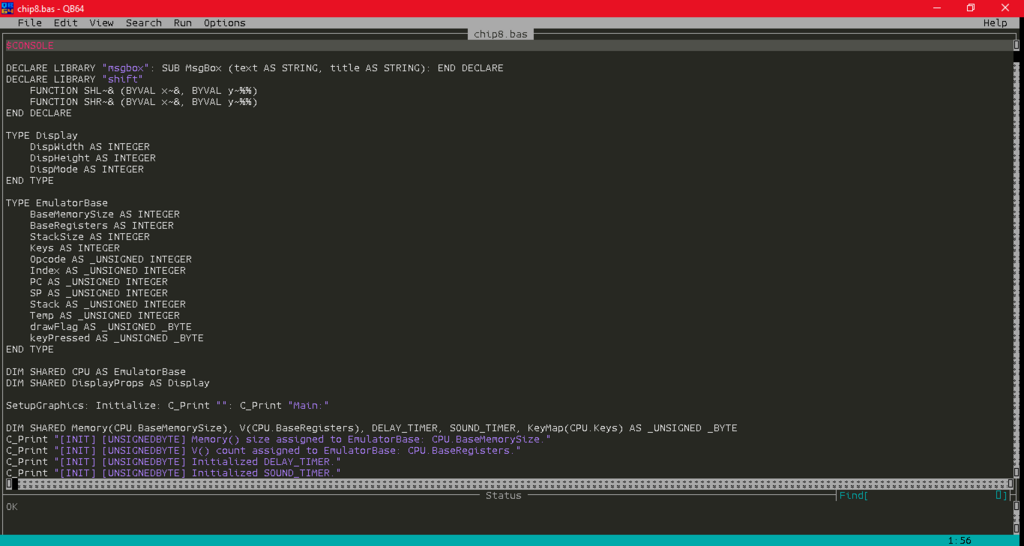Screen dimensions: 1024x546
Task: Click the QB64 application icon in title bar
Action: [x=8, y=8]
